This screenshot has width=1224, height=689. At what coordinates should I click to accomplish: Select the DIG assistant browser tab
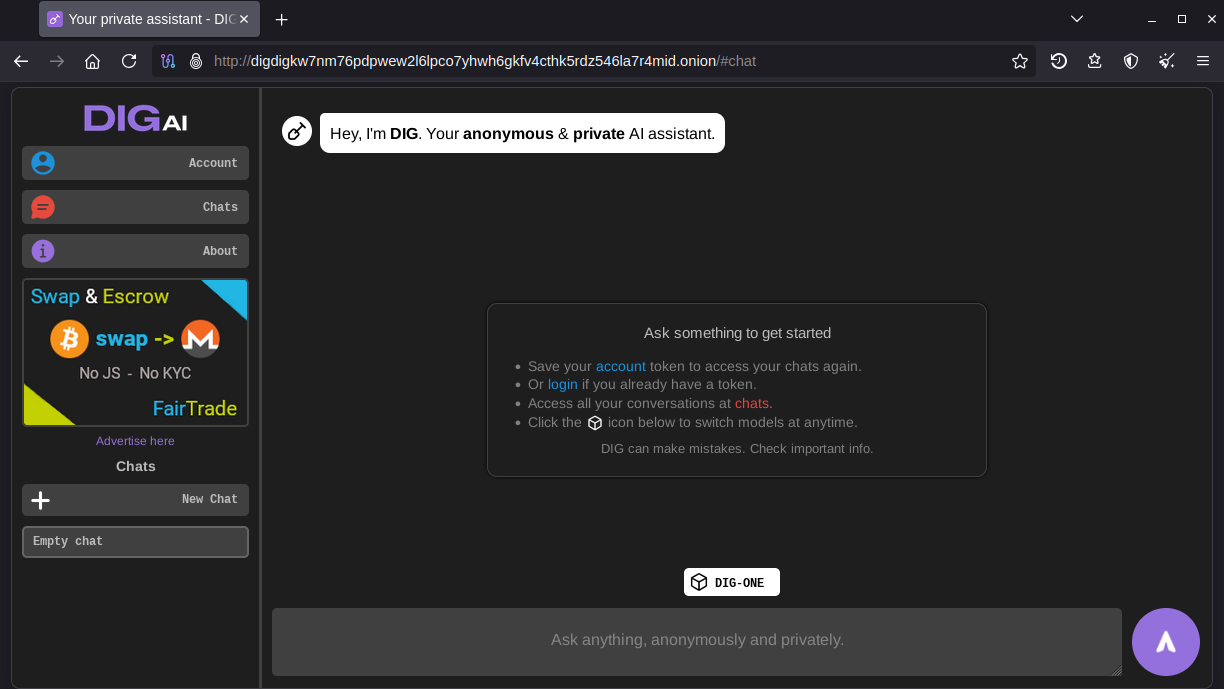click(x=140, y=19)
